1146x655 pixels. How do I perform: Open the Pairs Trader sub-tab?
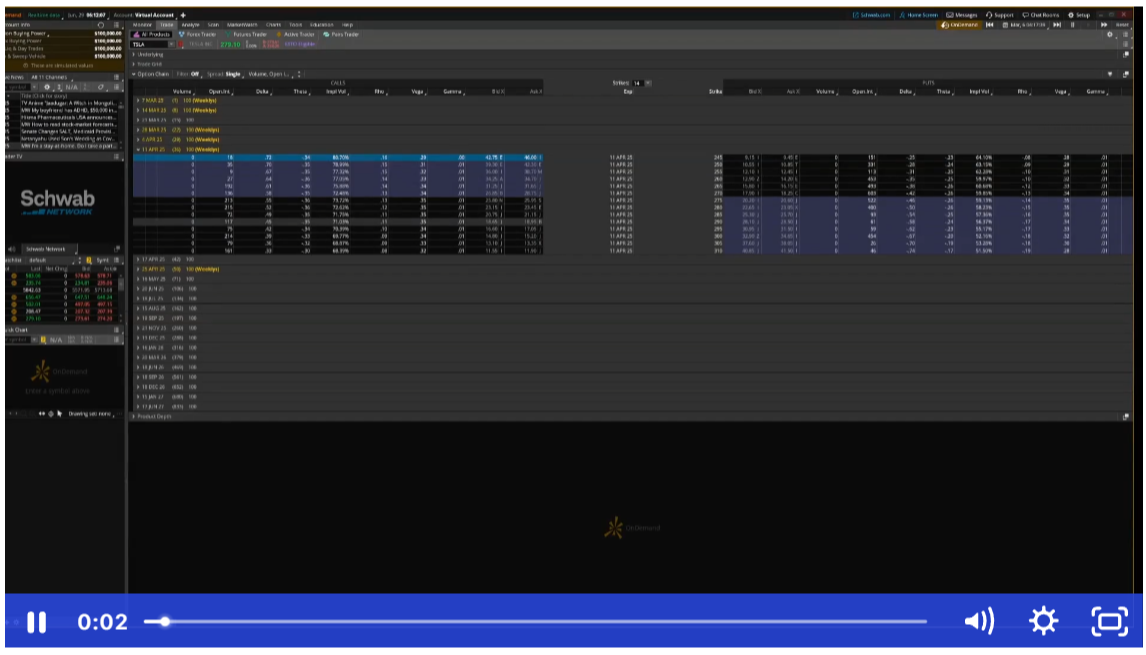click(341, 34)
